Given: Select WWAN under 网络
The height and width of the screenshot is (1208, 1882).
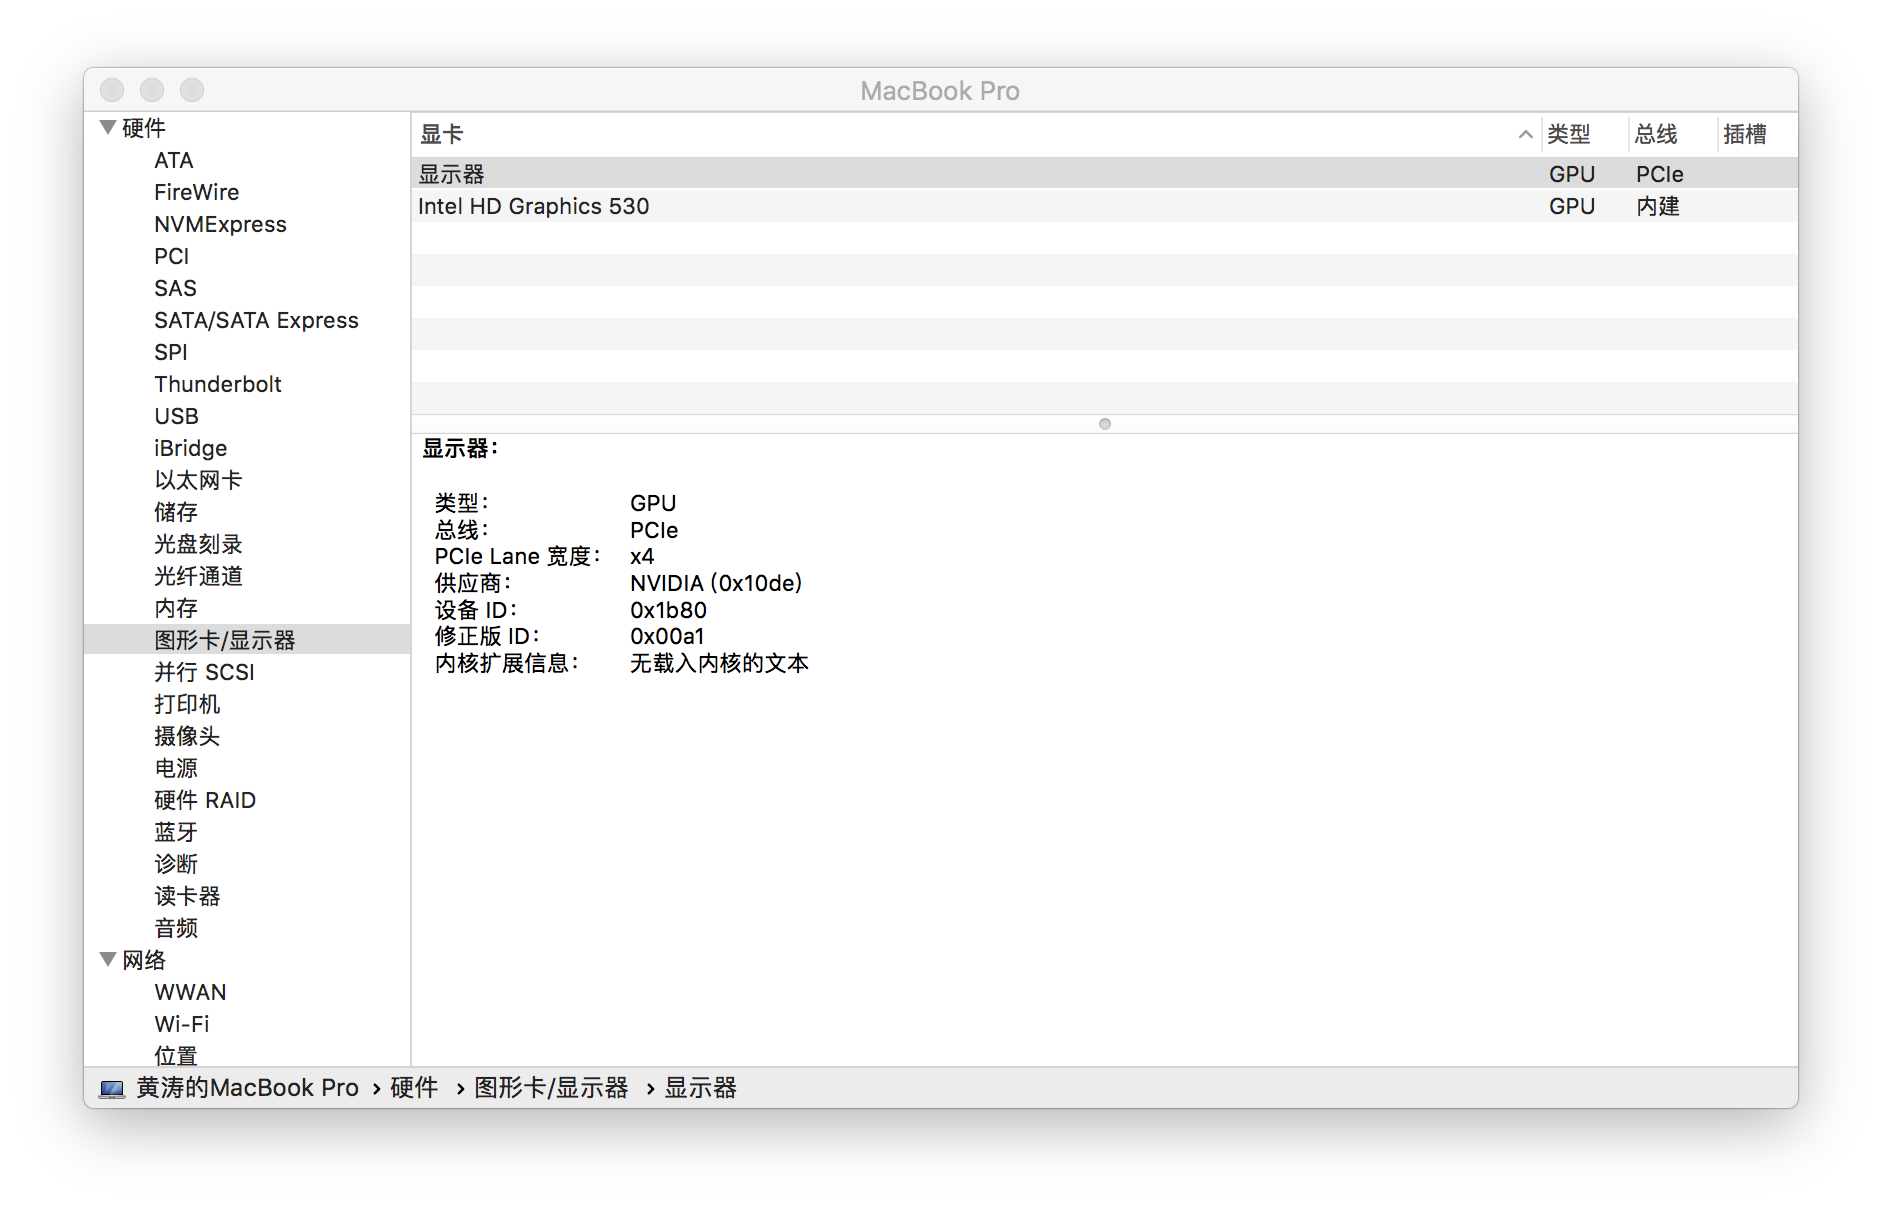Looking at the screenshot, I should [190, 992].
